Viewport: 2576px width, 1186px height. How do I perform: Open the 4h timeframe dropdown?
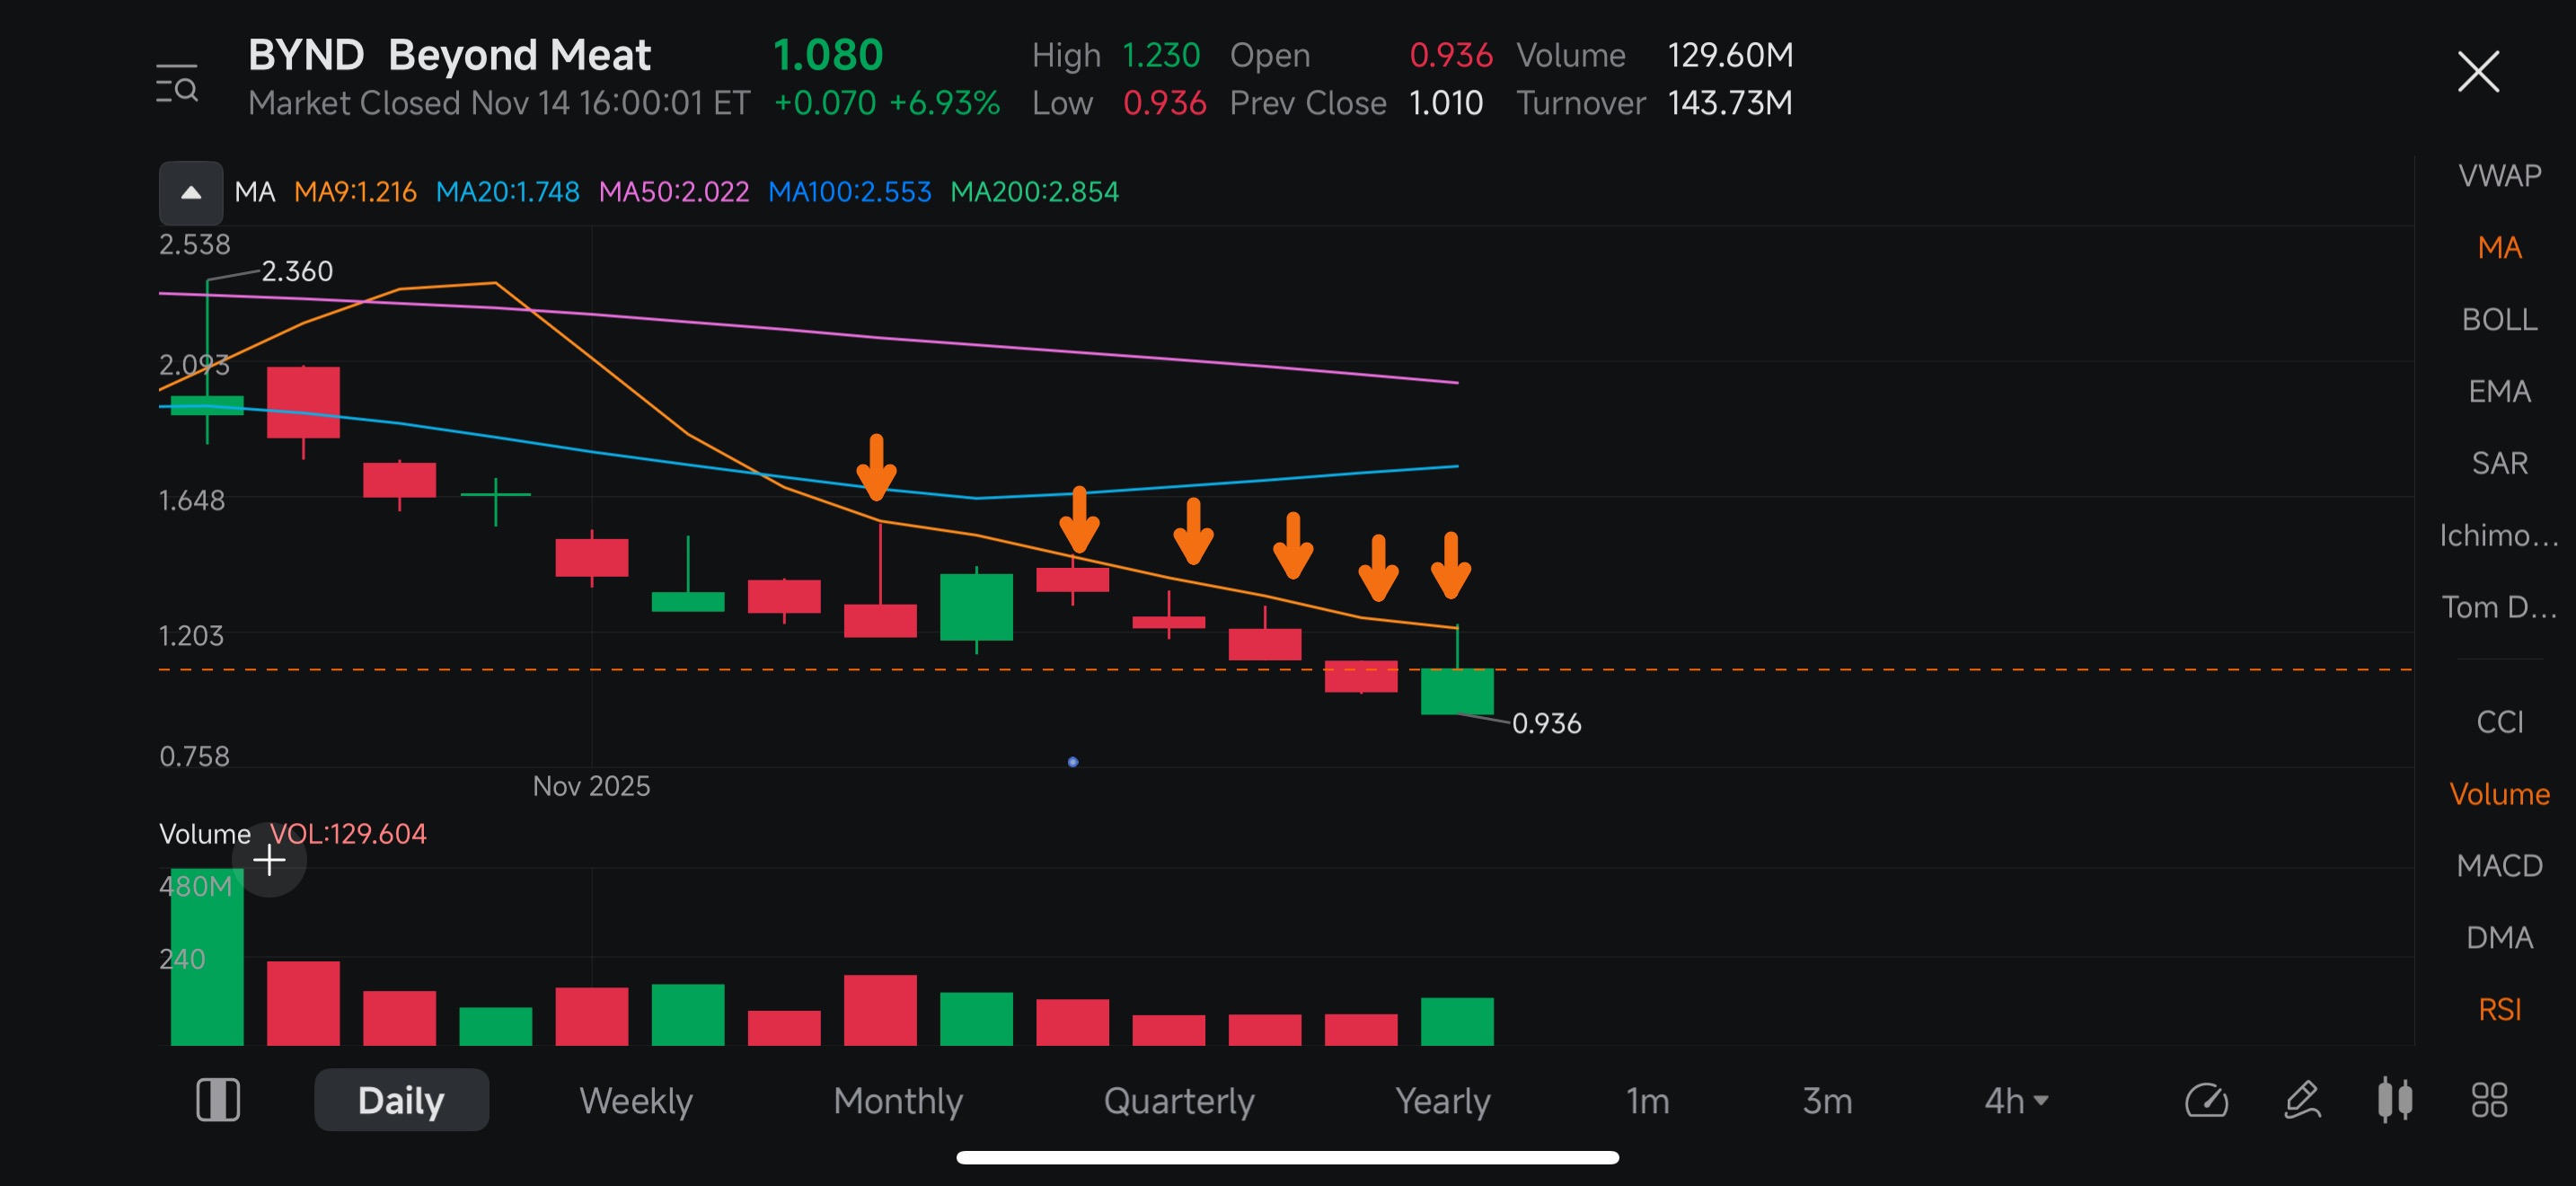coord(2016,1100)
